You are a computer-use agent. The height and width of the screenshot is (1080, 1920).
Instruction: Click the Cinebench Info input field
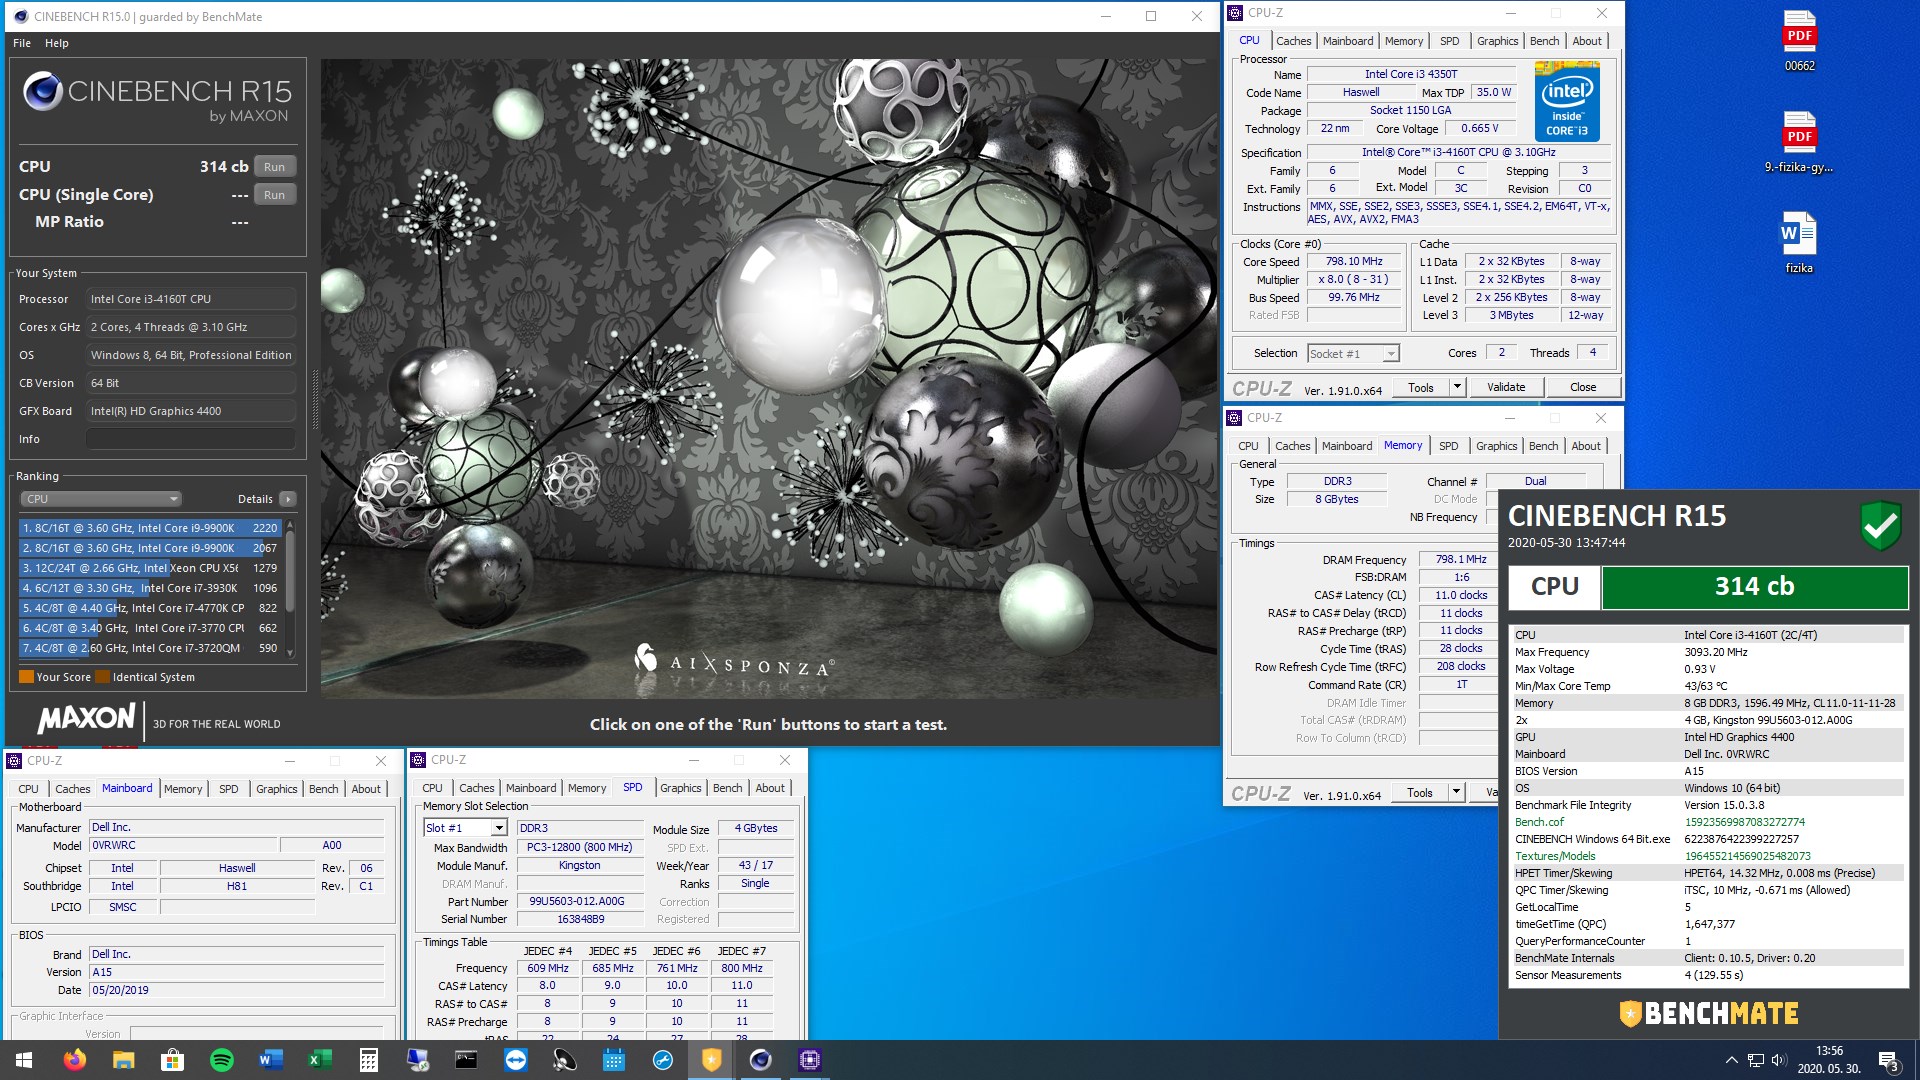pyautogui.click(x=190, y=439)
